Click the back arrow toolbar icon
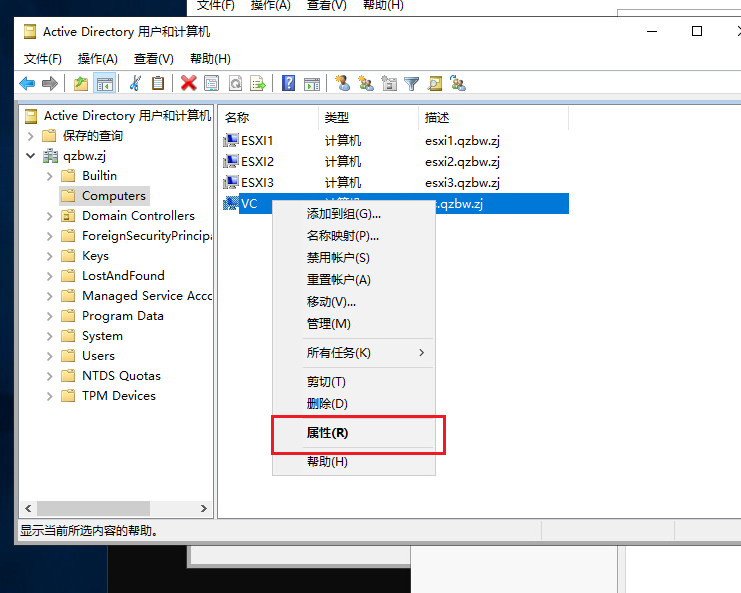 [x=27, y=83]
